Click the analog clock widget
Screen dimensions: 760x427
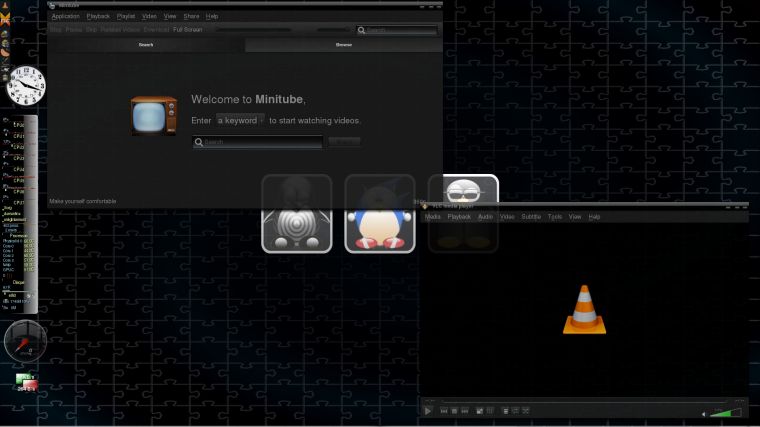(x=26, y=86)
